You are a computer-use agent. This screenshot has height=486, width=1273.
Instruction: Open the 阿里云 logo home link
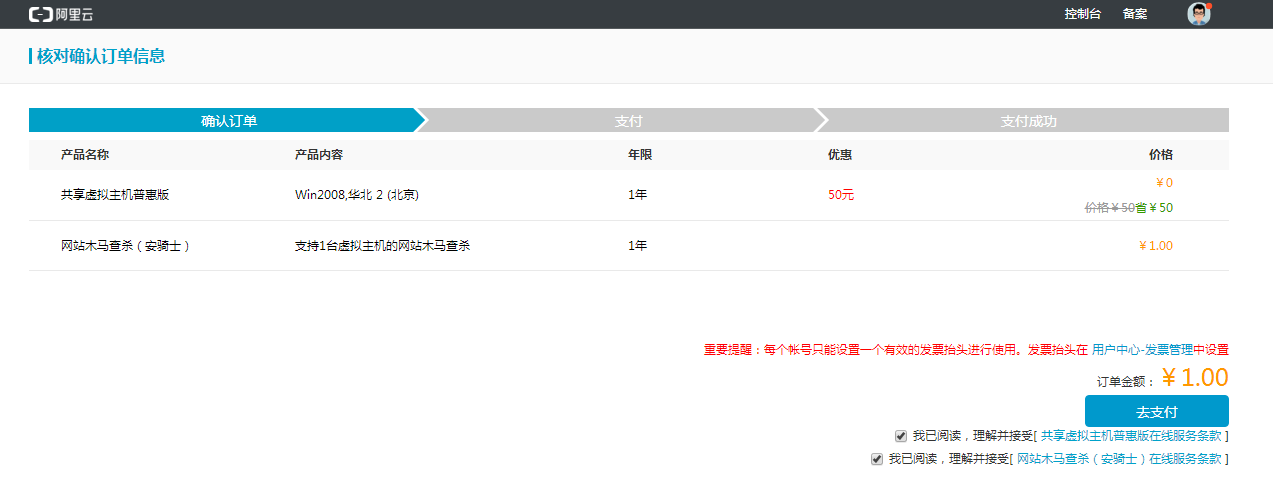pyautogui.click(x=61, y=14)
